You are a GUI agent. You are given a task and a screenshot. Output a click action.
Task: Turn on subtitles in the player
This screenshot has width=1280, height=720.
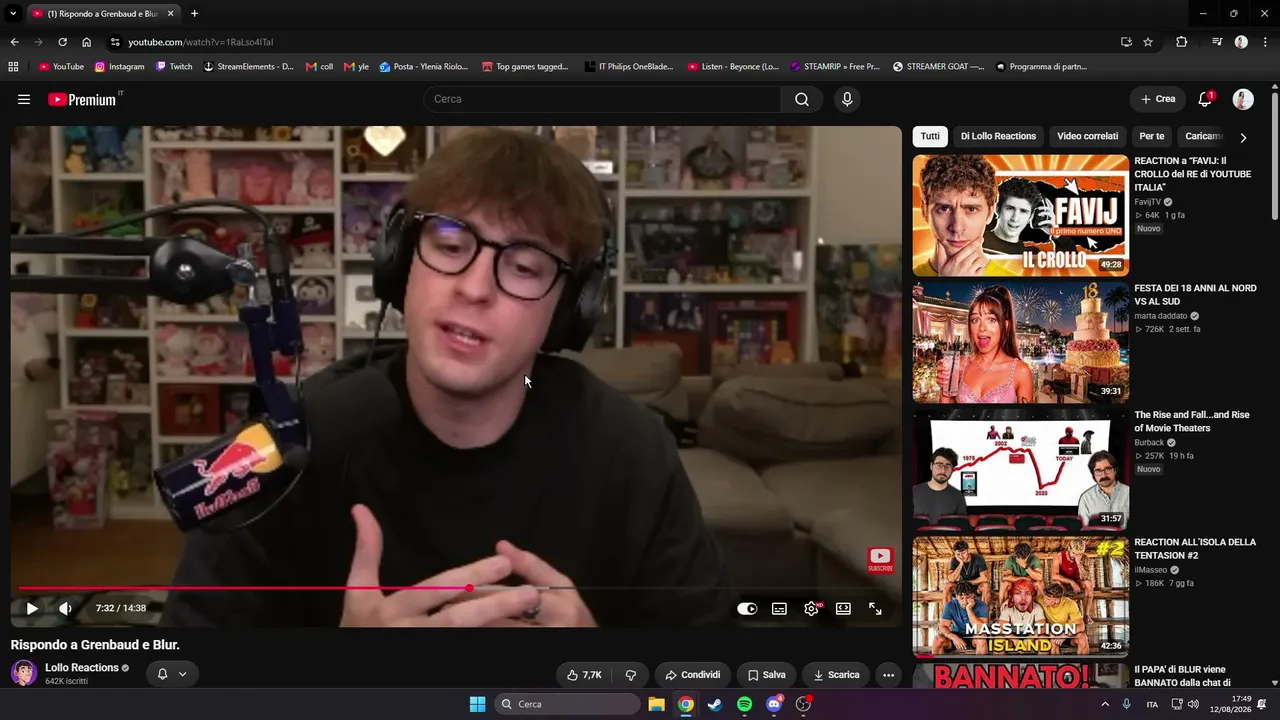tap(779, 608)
